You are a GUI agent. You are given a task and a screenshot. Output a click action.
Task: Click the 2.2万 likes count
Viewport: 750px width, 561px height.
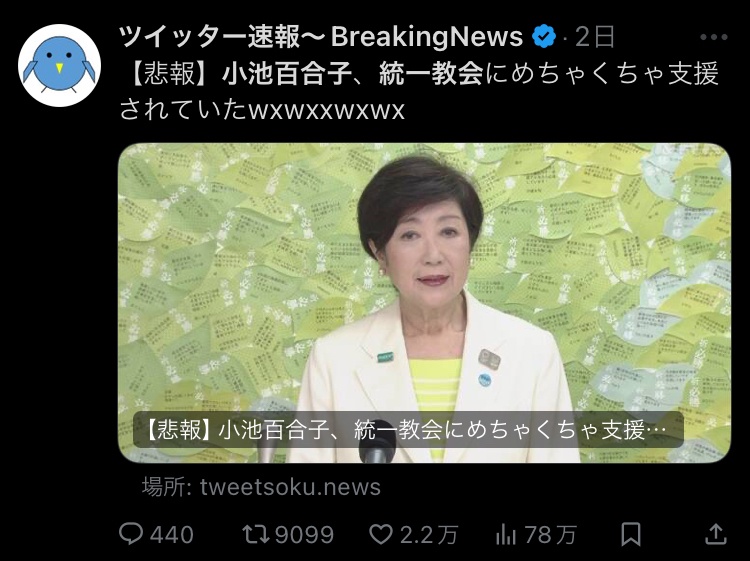[429, 535]
